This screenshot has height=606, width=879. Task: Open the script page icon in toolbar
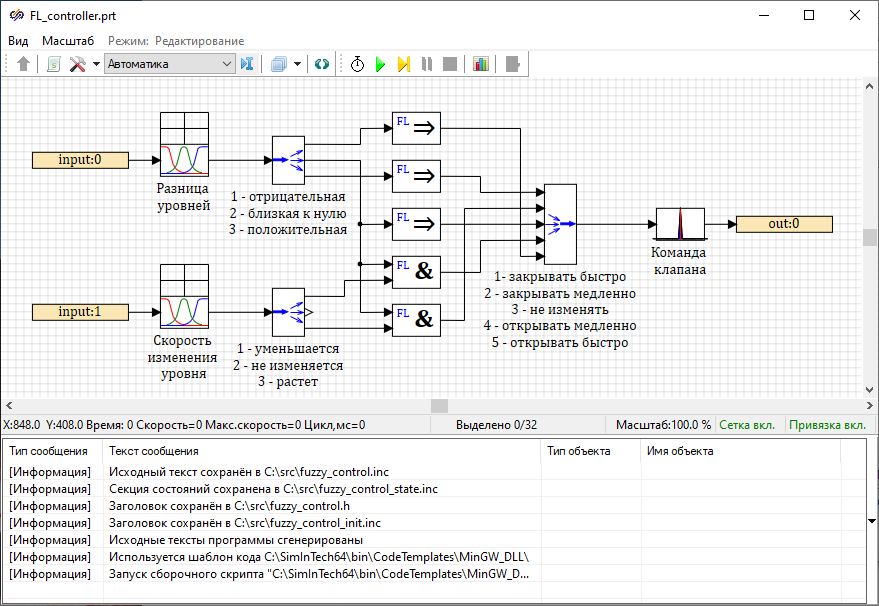(x=54, y=64)
